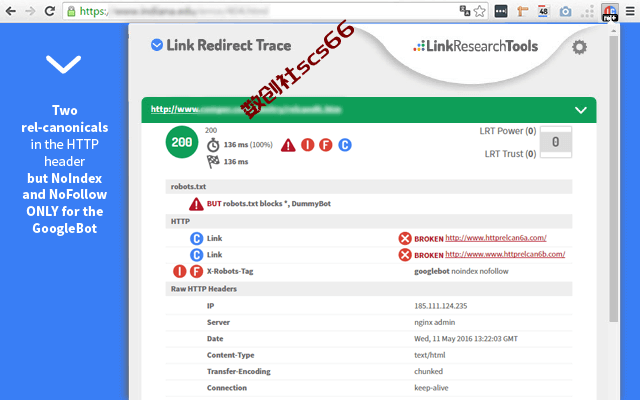
Task: Select the IP value 185.111.124.235
Action: (x=440, y=306)
